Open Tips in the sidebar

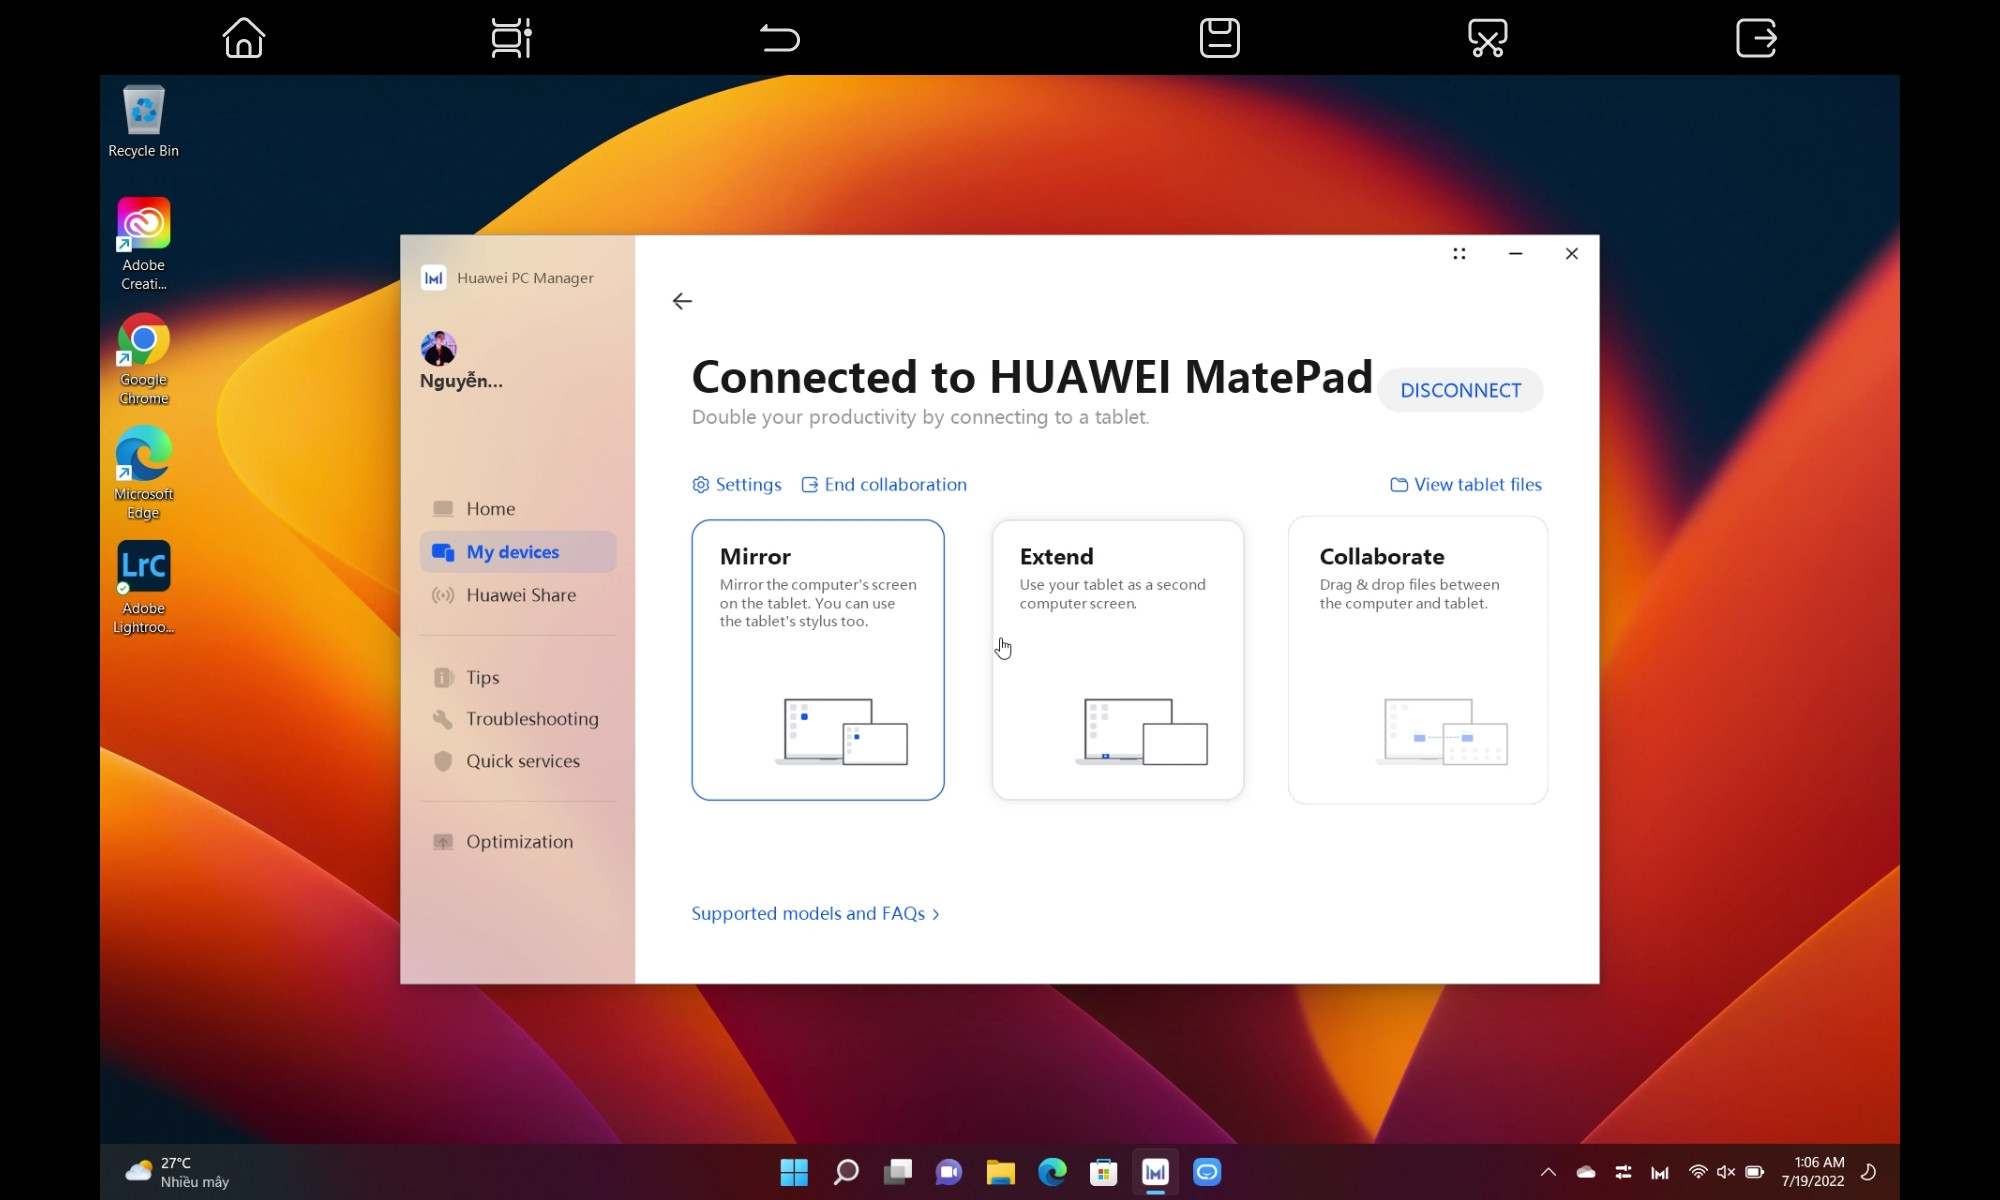pyautogui.click(x=517, y=678)
